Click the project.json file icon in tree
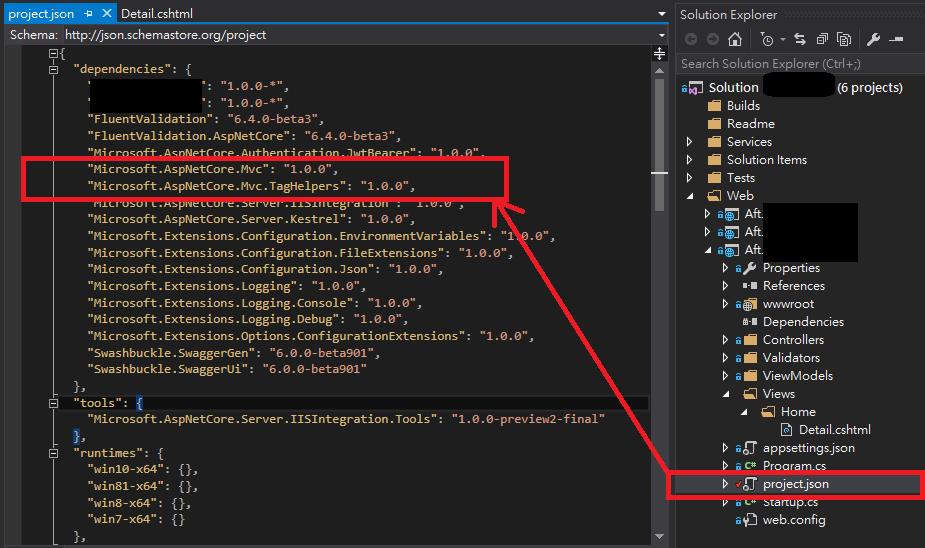 (x=750, y=484)
